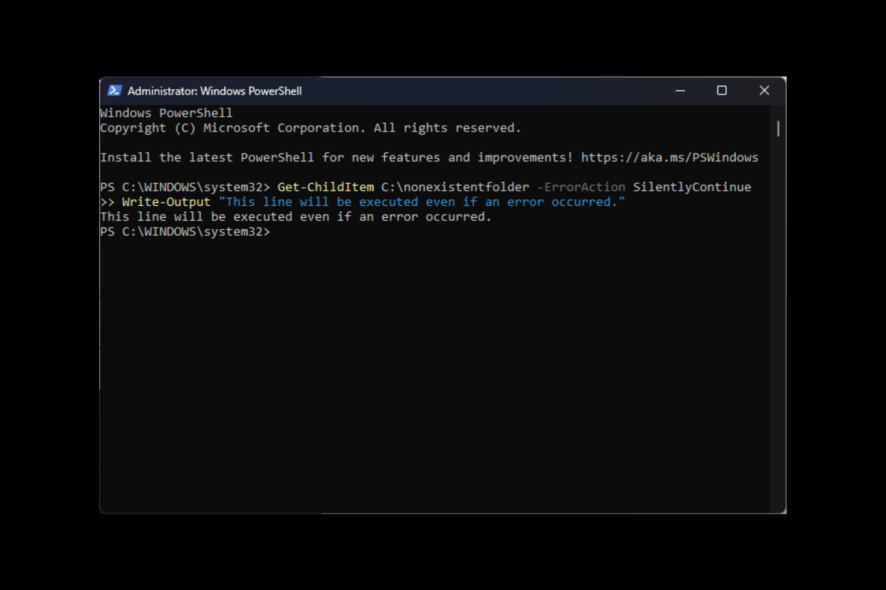Click the output line about error occurrence
This screenshot has height=590, width=886.
tap(294, 216)
